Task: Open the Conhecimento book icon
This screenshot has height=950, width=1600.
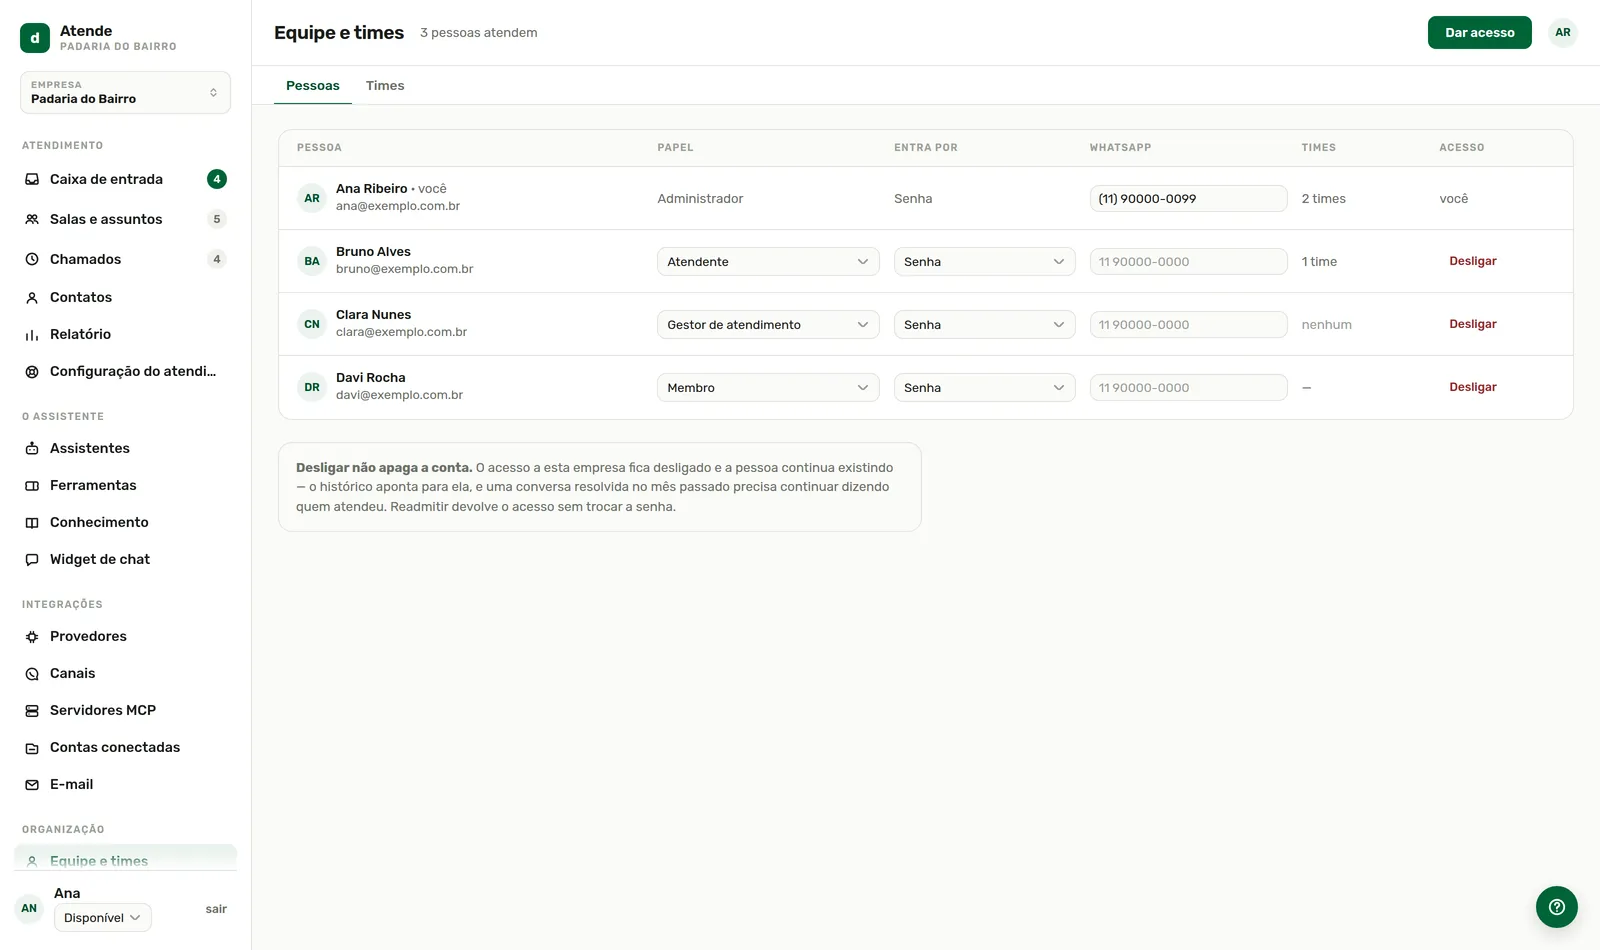Action: click(32, 522)
